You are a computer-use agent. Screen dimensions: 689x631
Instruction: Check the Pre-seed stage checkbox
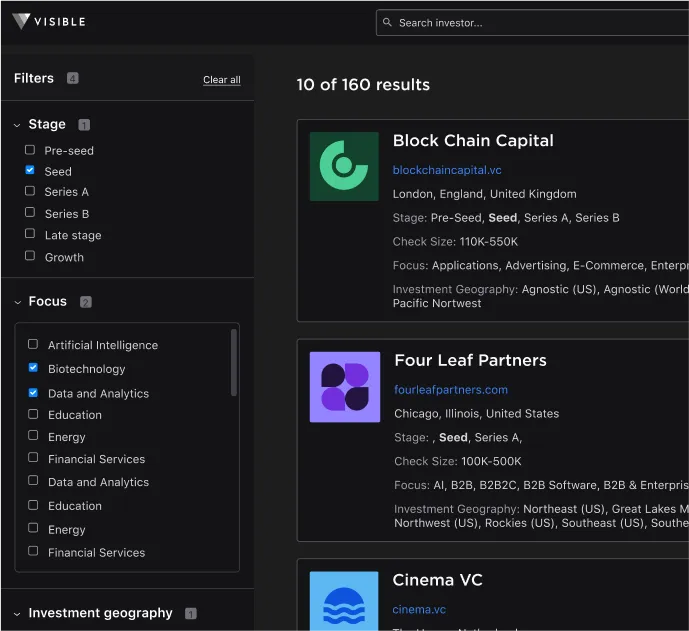coord(30,150)
